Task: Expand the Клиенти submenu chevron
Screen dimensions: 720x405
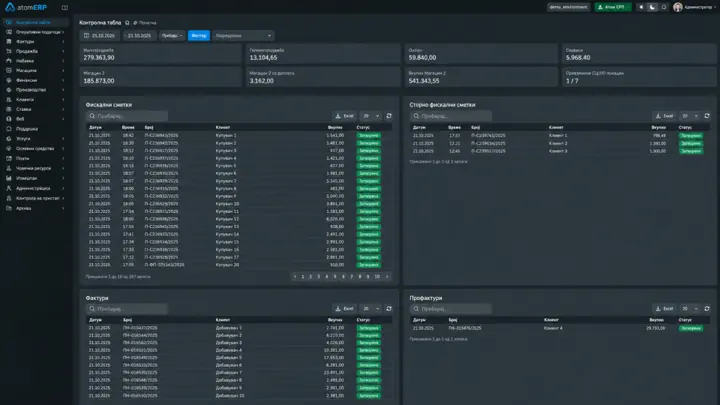Action: 63,100
